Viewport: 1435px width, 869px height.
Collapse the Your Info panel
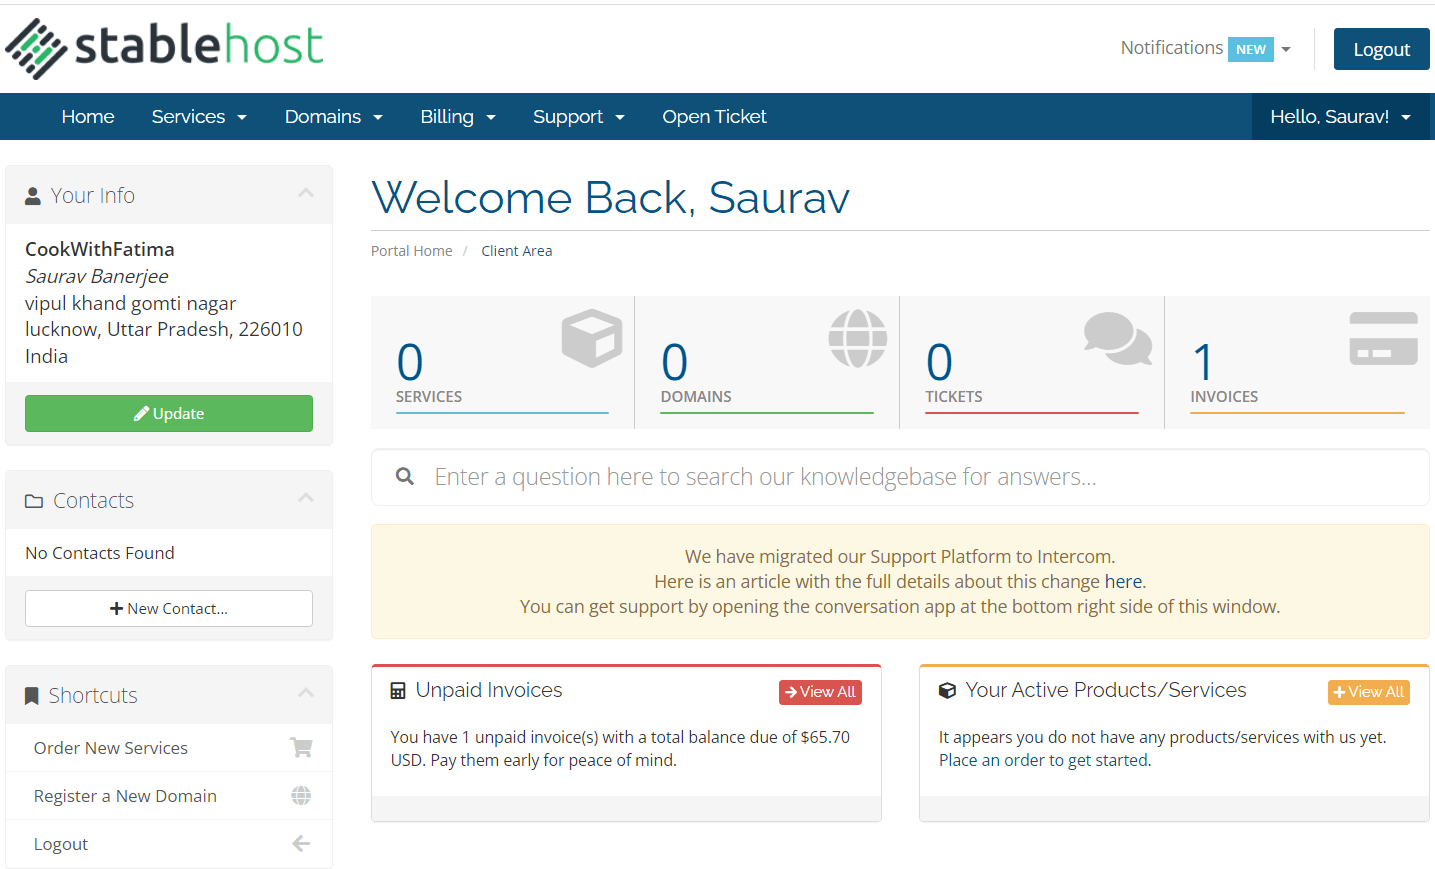click(306, 194)
